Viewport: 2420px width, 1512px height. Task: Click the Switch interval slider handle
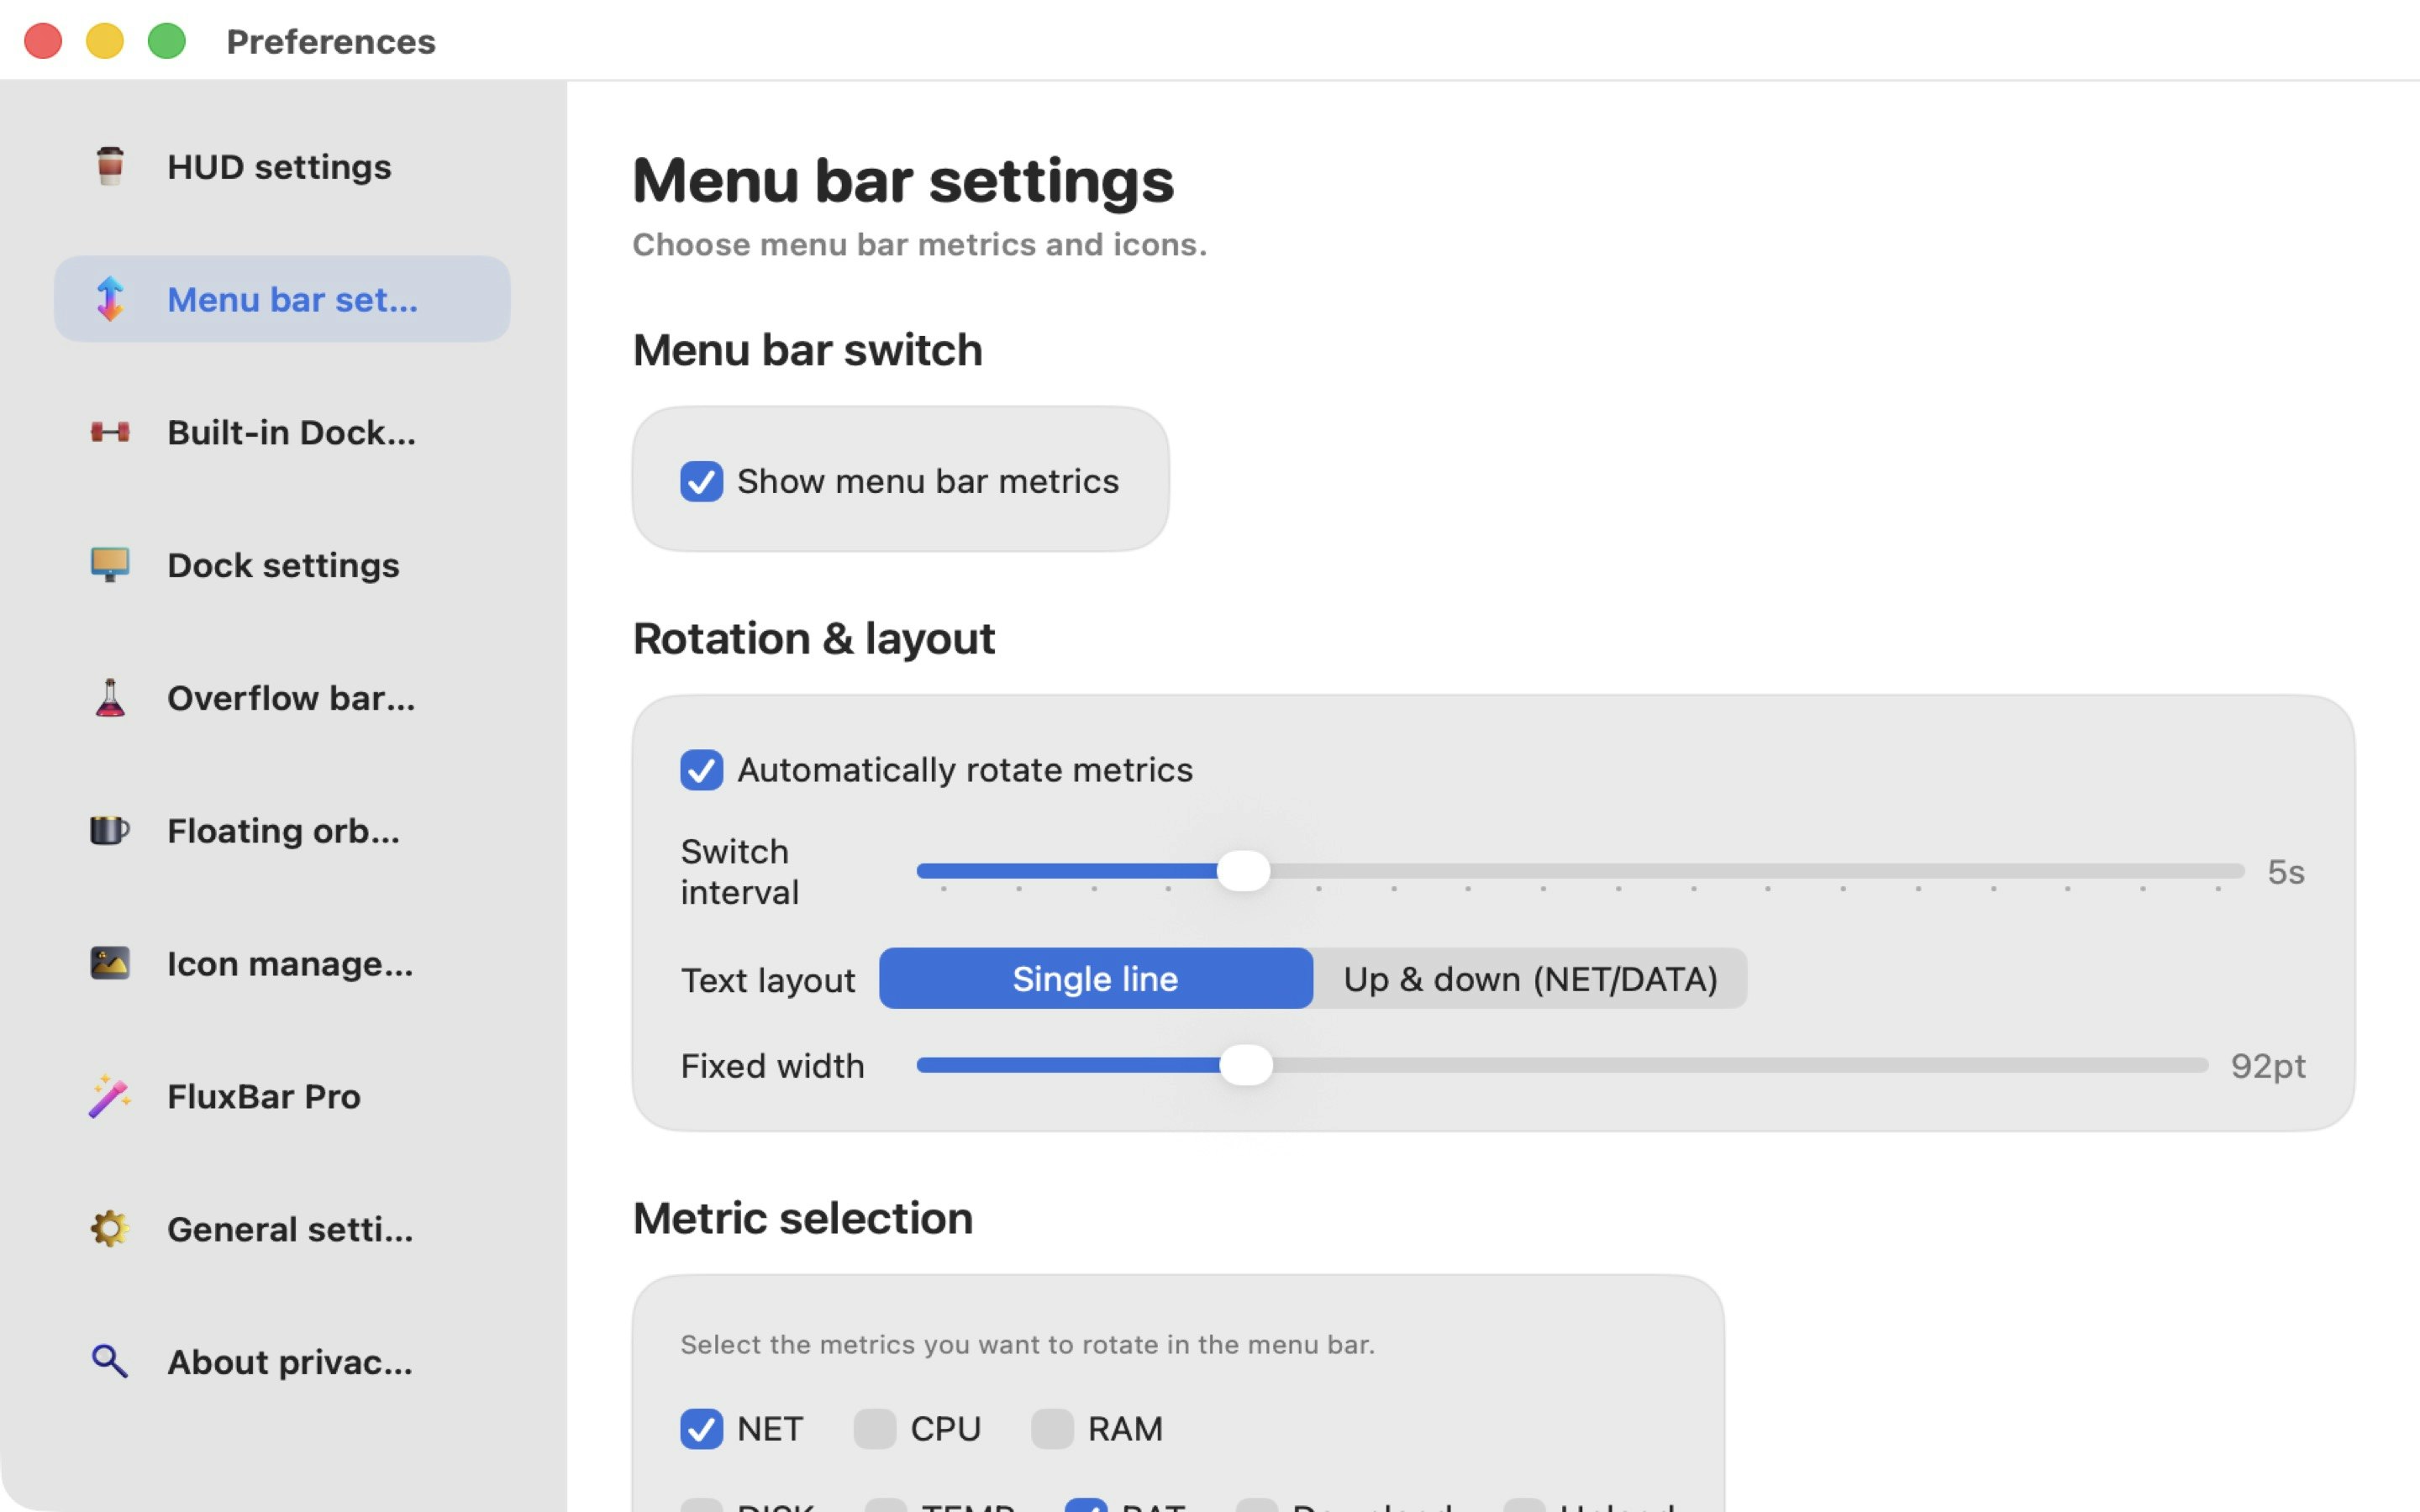1243,871
